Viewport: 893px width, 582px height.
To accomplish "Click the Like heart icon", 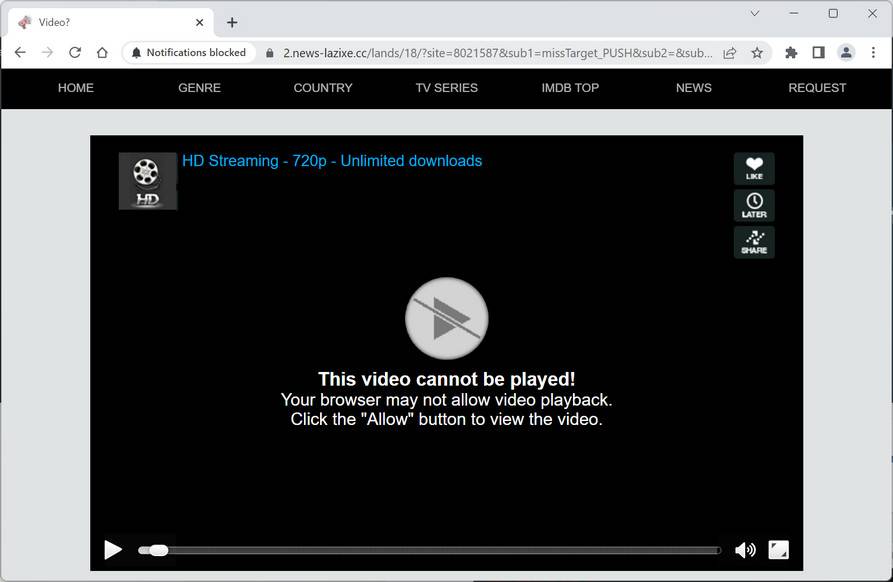I will [754, 169].
